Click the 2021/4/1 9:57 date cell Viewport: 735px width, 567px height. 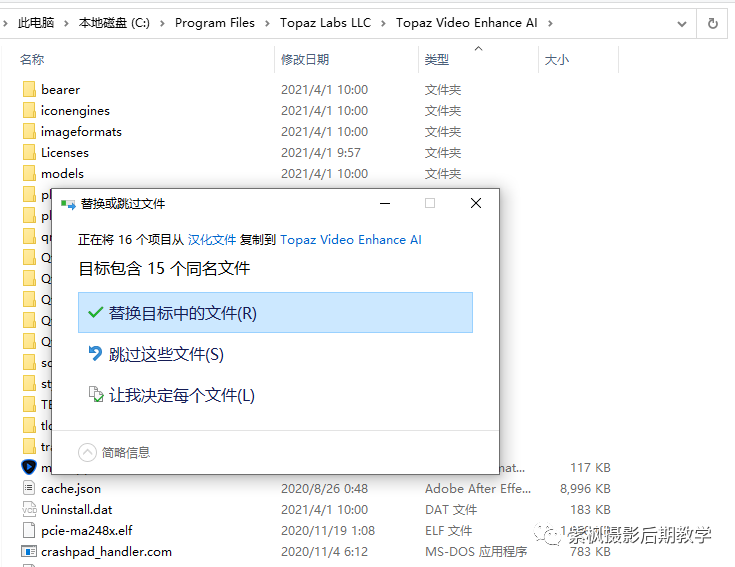point(321,153)
